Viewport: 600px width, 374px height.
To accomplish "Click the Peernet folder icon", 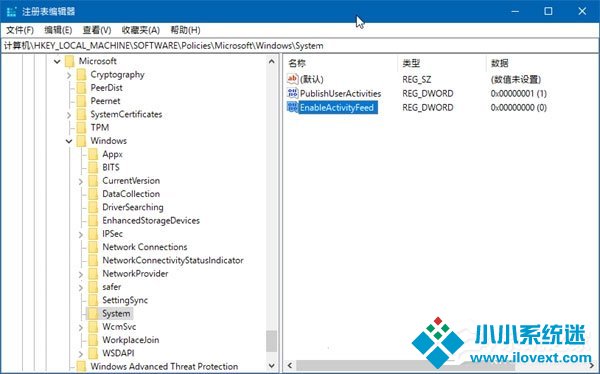I will pyautogui.click(x=81, y=101).
